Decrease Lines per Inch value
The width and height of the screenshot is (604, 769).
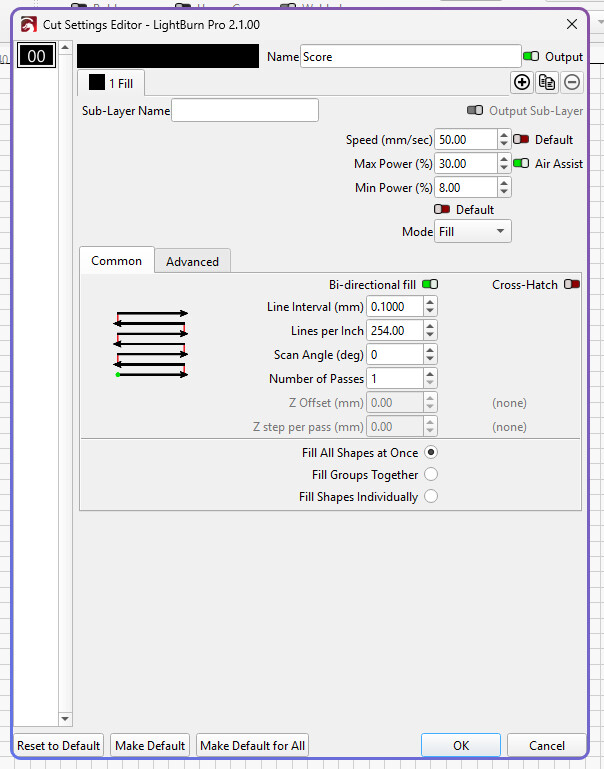pos(430,335)
